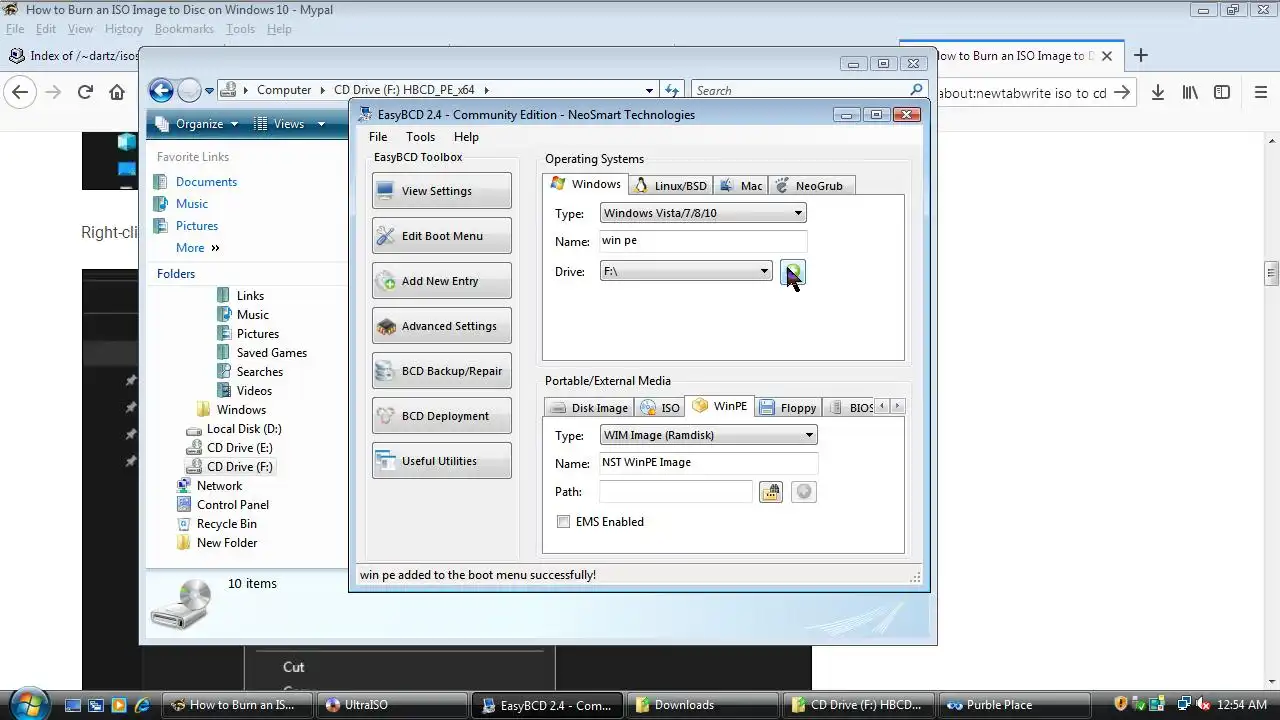1280x720 pixels.
Task: Switch to the Mac tab
Action: (x=741, y=186)
